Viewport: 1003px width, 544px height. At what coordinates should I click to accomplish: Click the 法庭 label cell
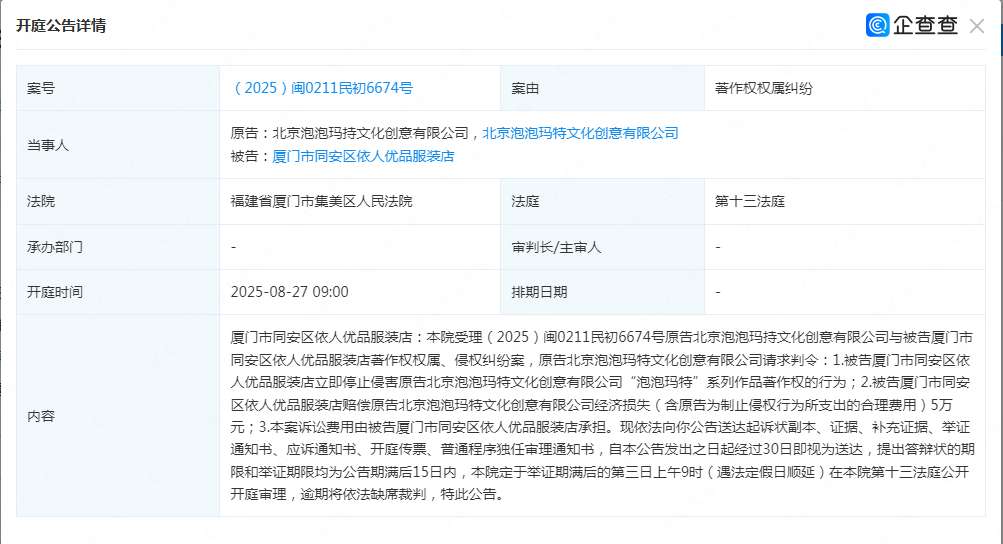pos(602,202)
